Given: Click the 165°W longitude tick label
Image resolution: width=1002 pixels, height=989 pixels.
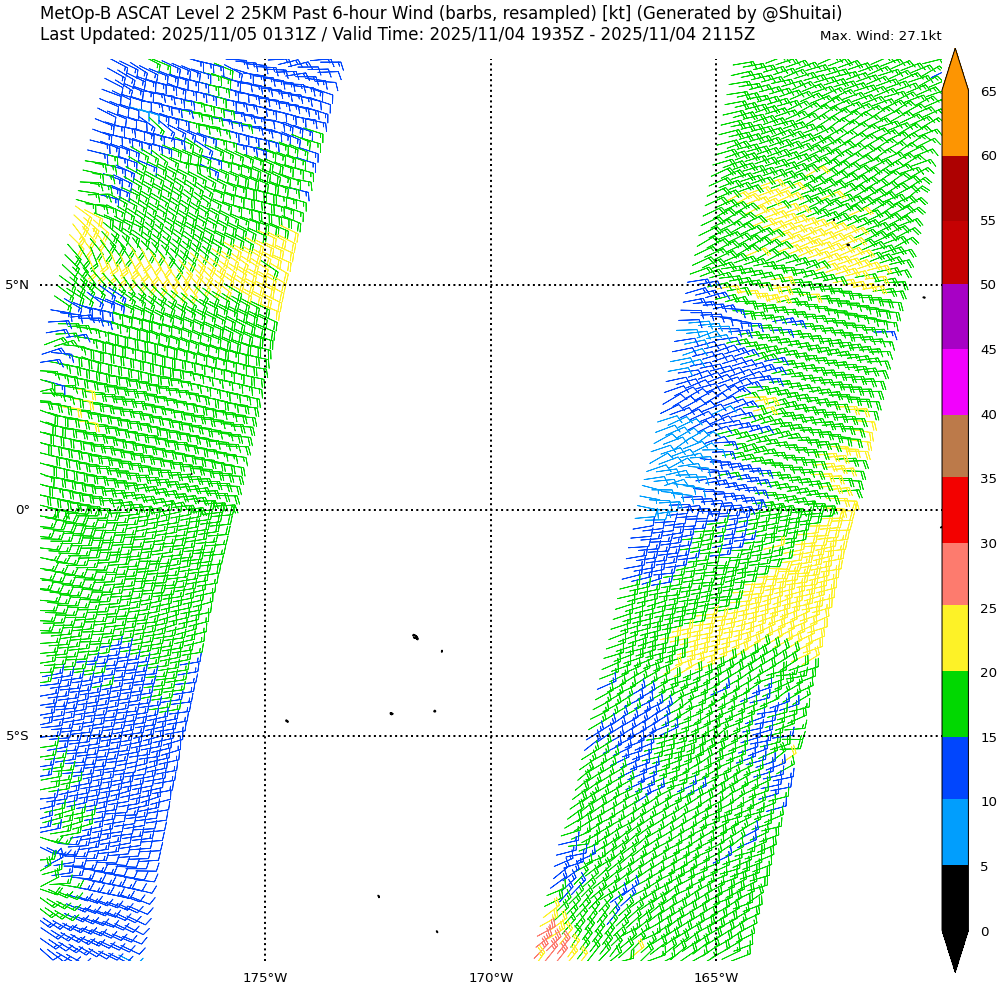Looking at the screenshot, I should click(x=716, y=977).
